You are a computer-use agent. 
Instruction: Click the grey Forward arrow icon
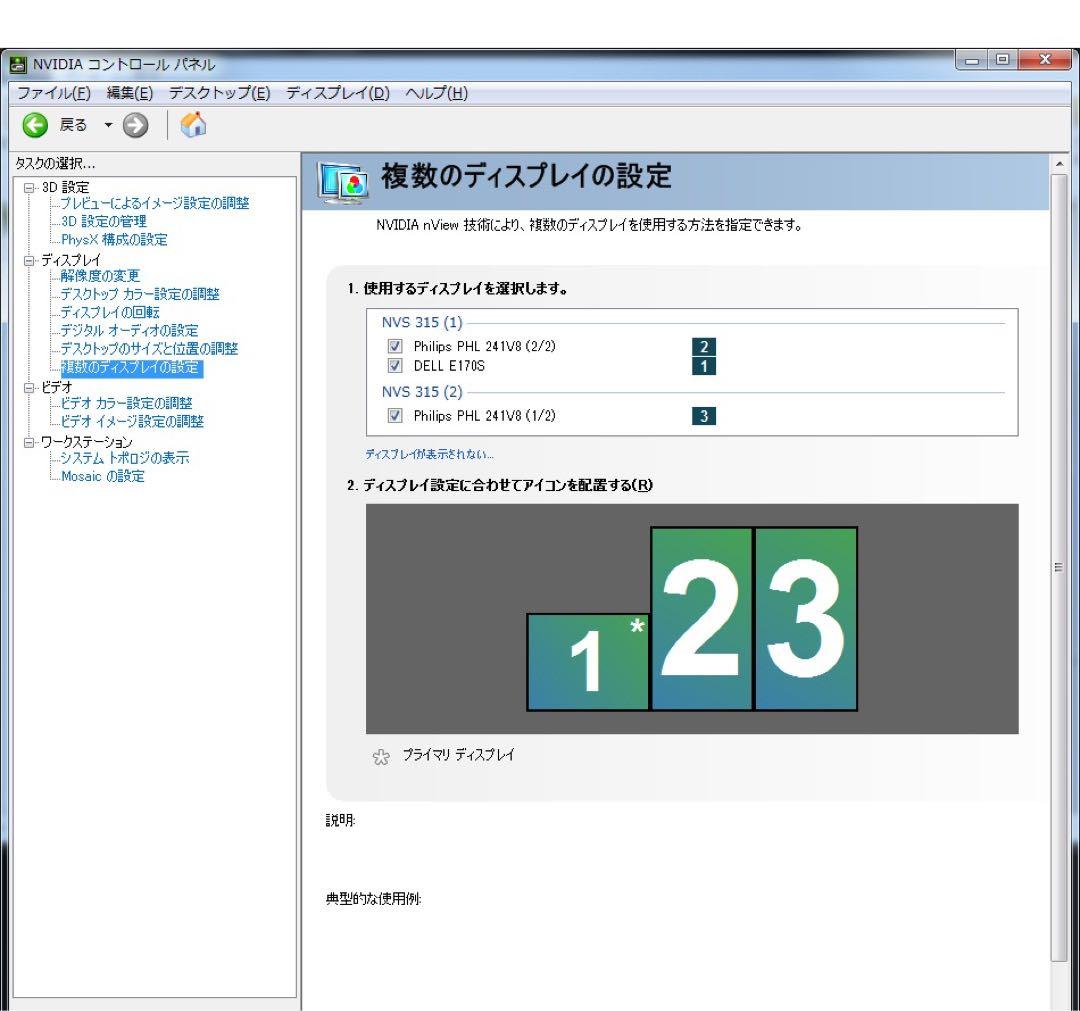point(136,125)
